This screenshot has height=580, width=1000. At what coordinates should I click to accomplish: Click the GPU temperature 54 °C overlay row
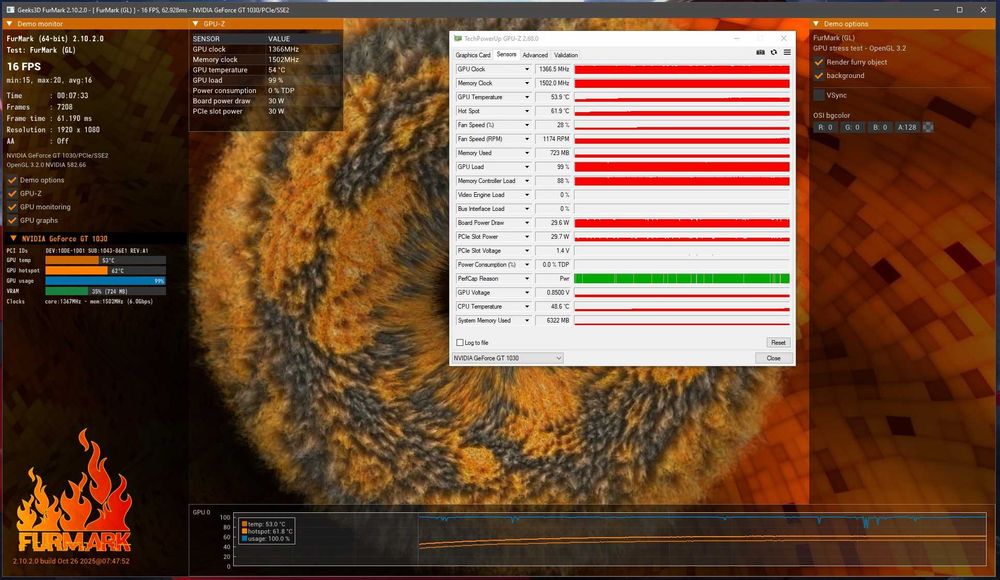coord(266,70)
